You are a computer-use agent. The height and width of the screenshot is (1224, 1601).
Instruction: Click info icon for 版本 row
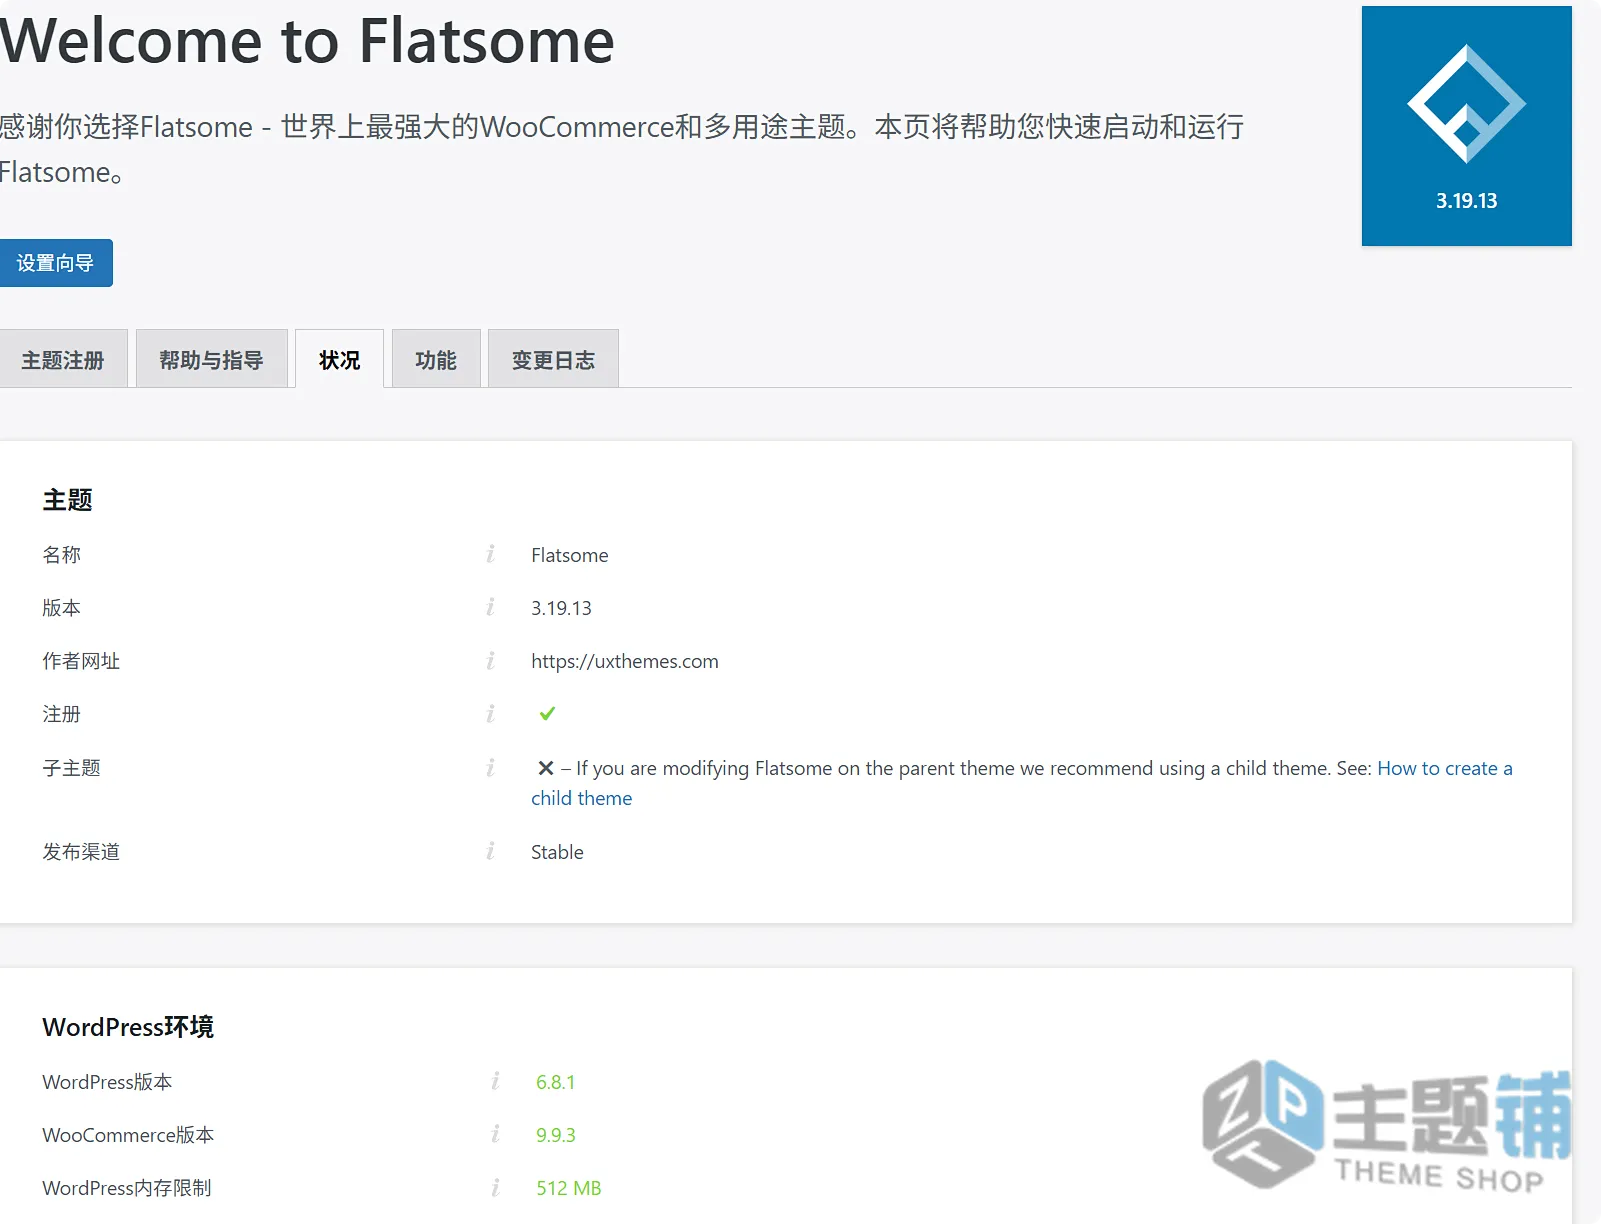pyautogui.click(x=490, y=607)
